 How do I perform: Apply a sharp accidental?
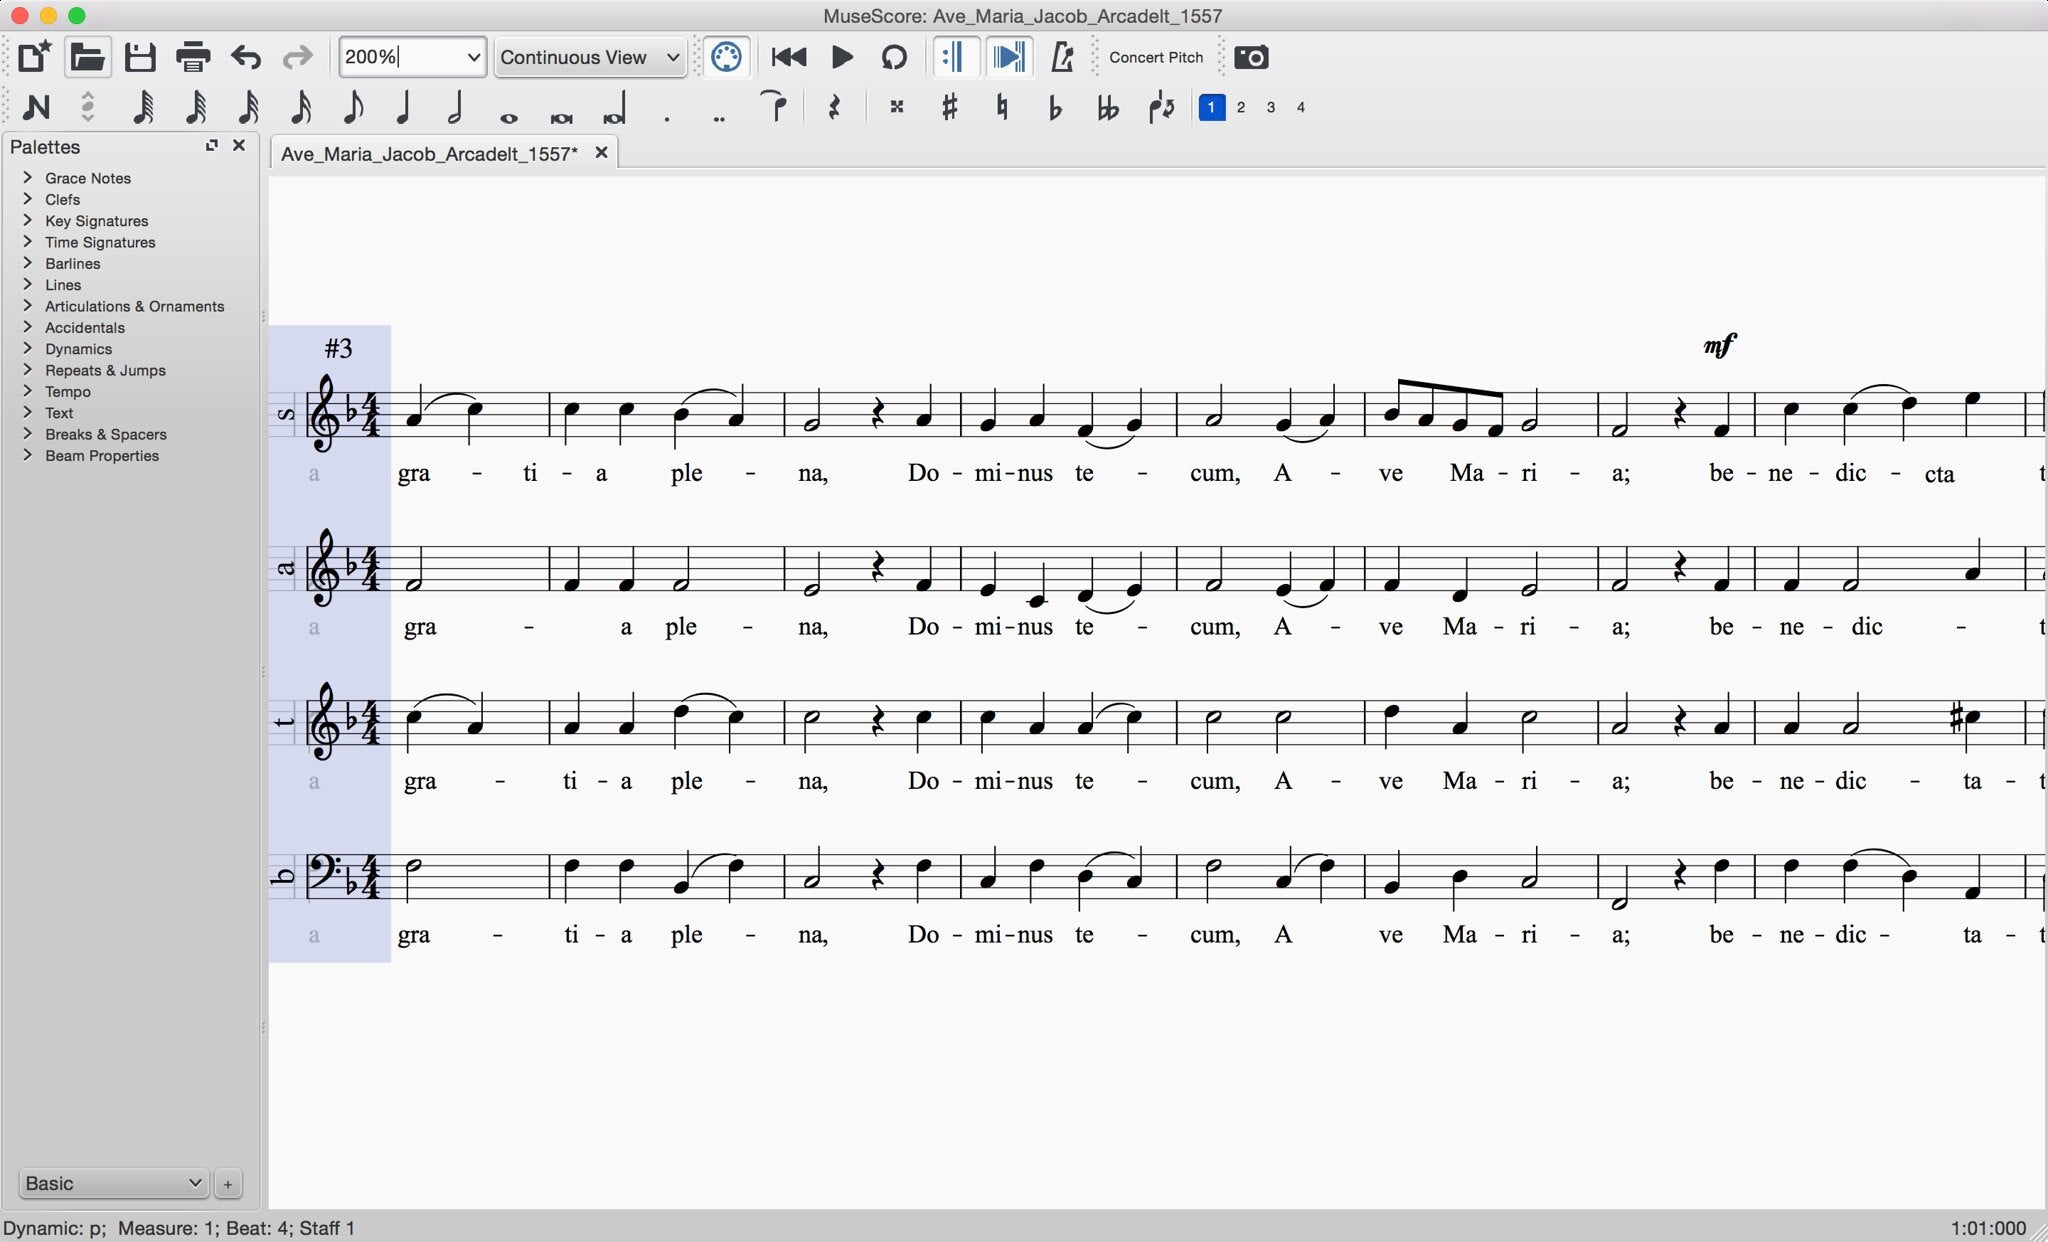pos(948,107)
